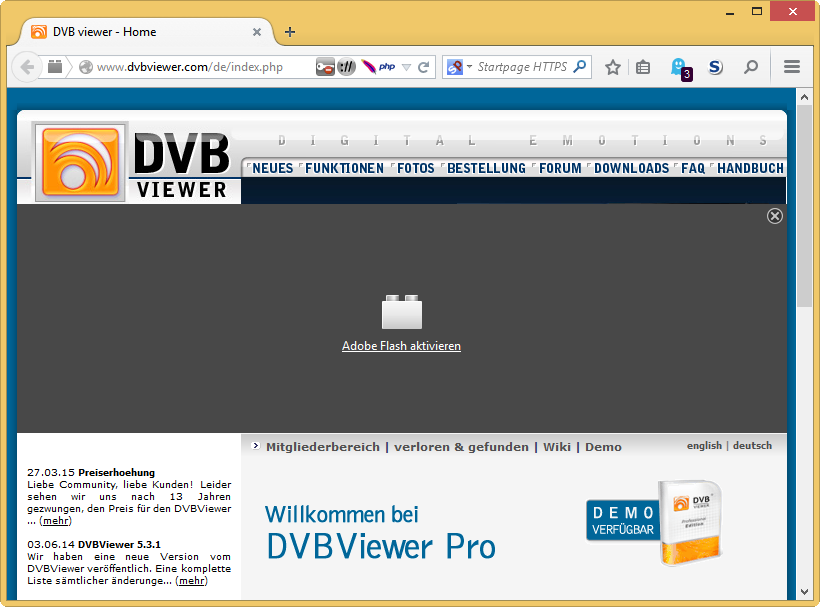This screenshot has height=607, width=820.
Task: Click the tab favicon of DVB viewer
Action: point(39,32)
